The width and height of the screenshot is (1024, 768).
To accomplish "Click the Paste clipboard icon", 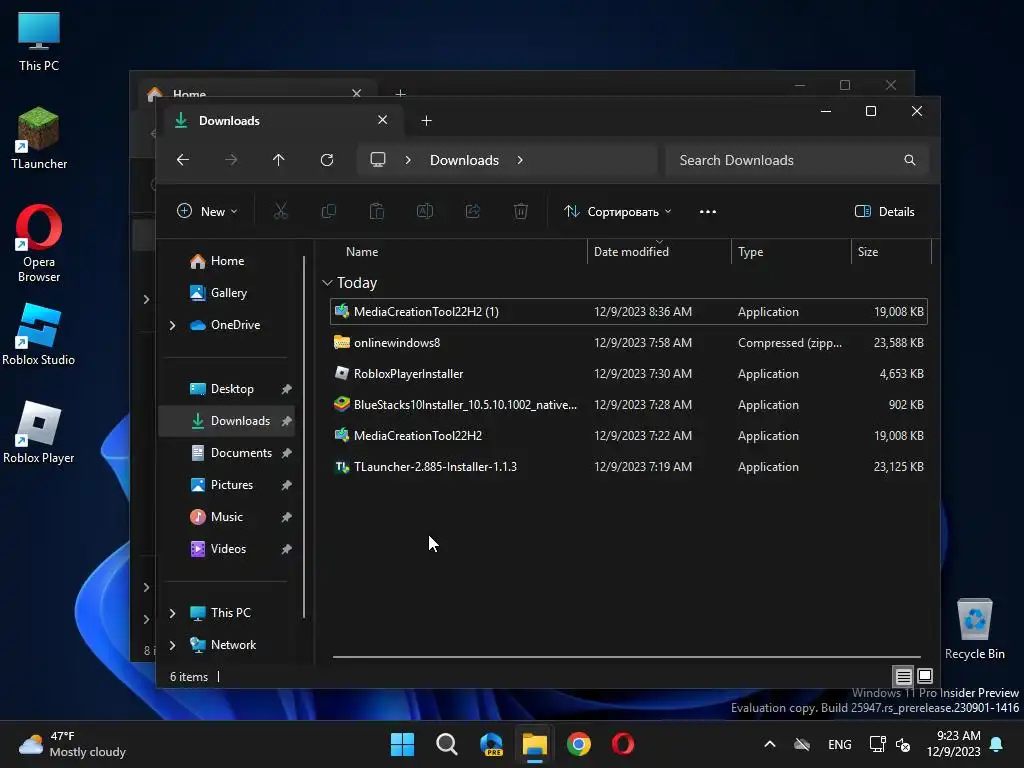I will 377,212.
